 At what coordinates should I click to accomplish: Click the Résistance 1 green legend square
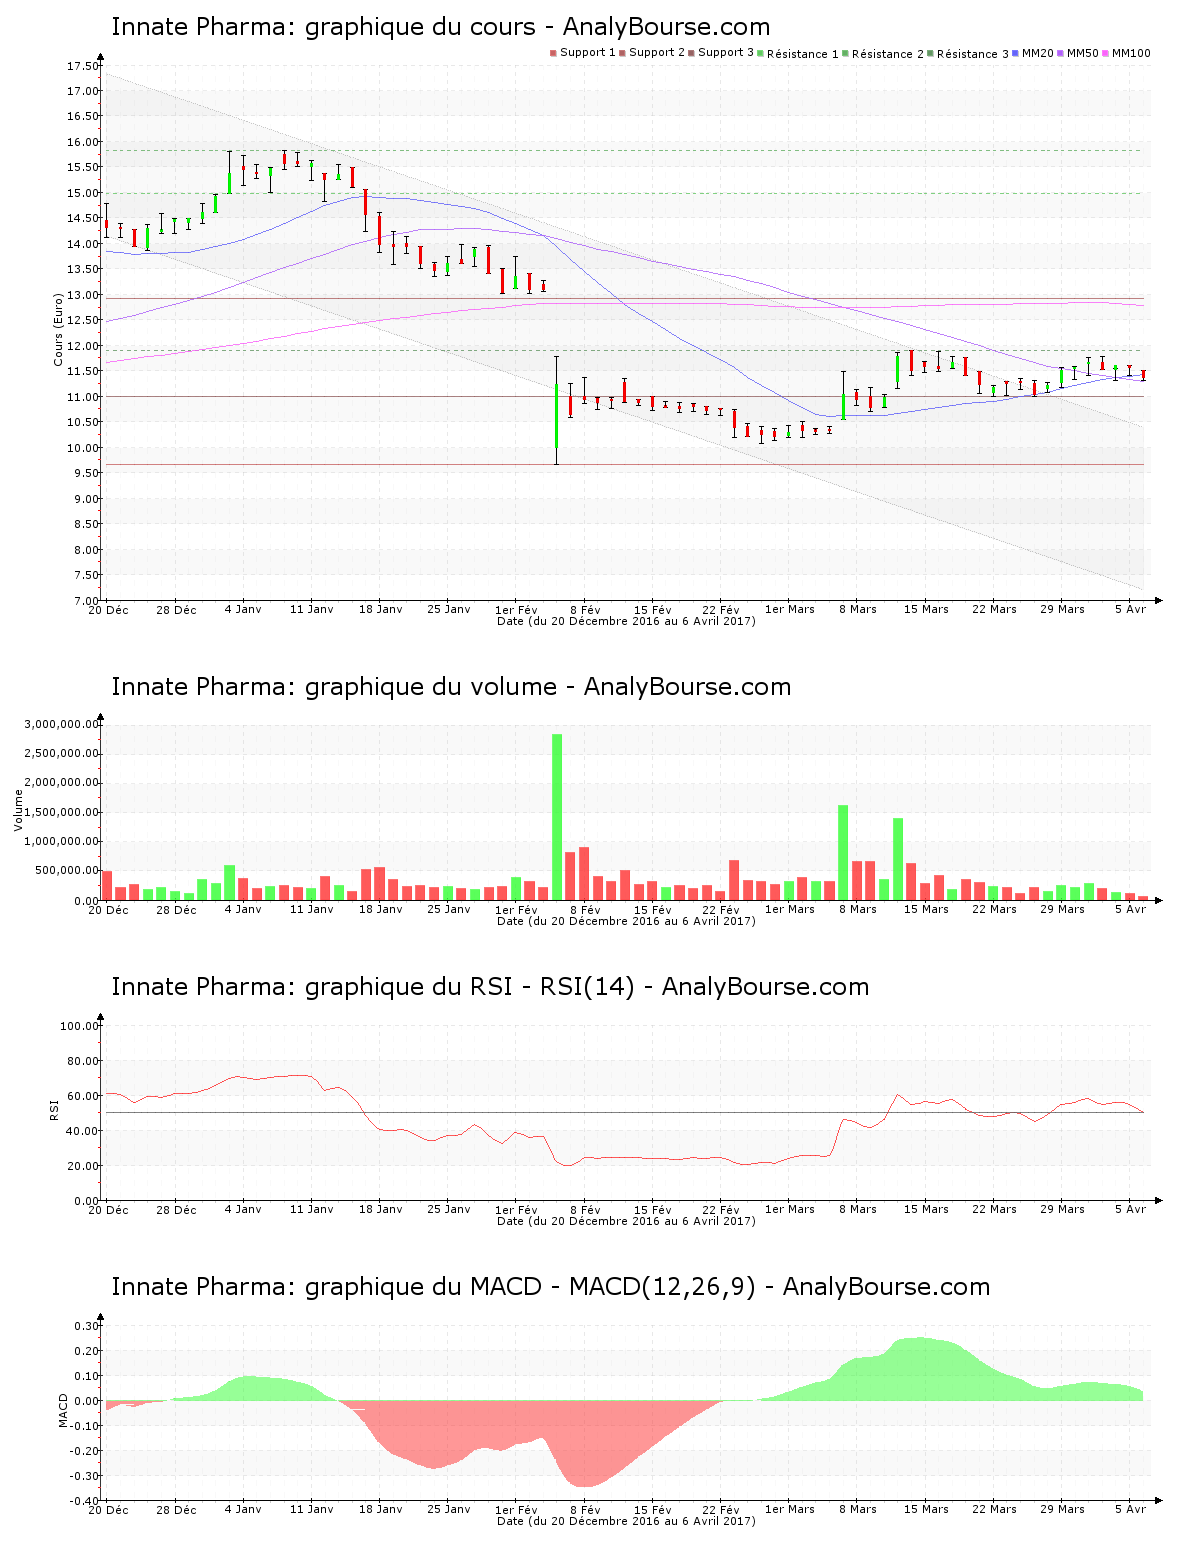(x=761, y=53)
